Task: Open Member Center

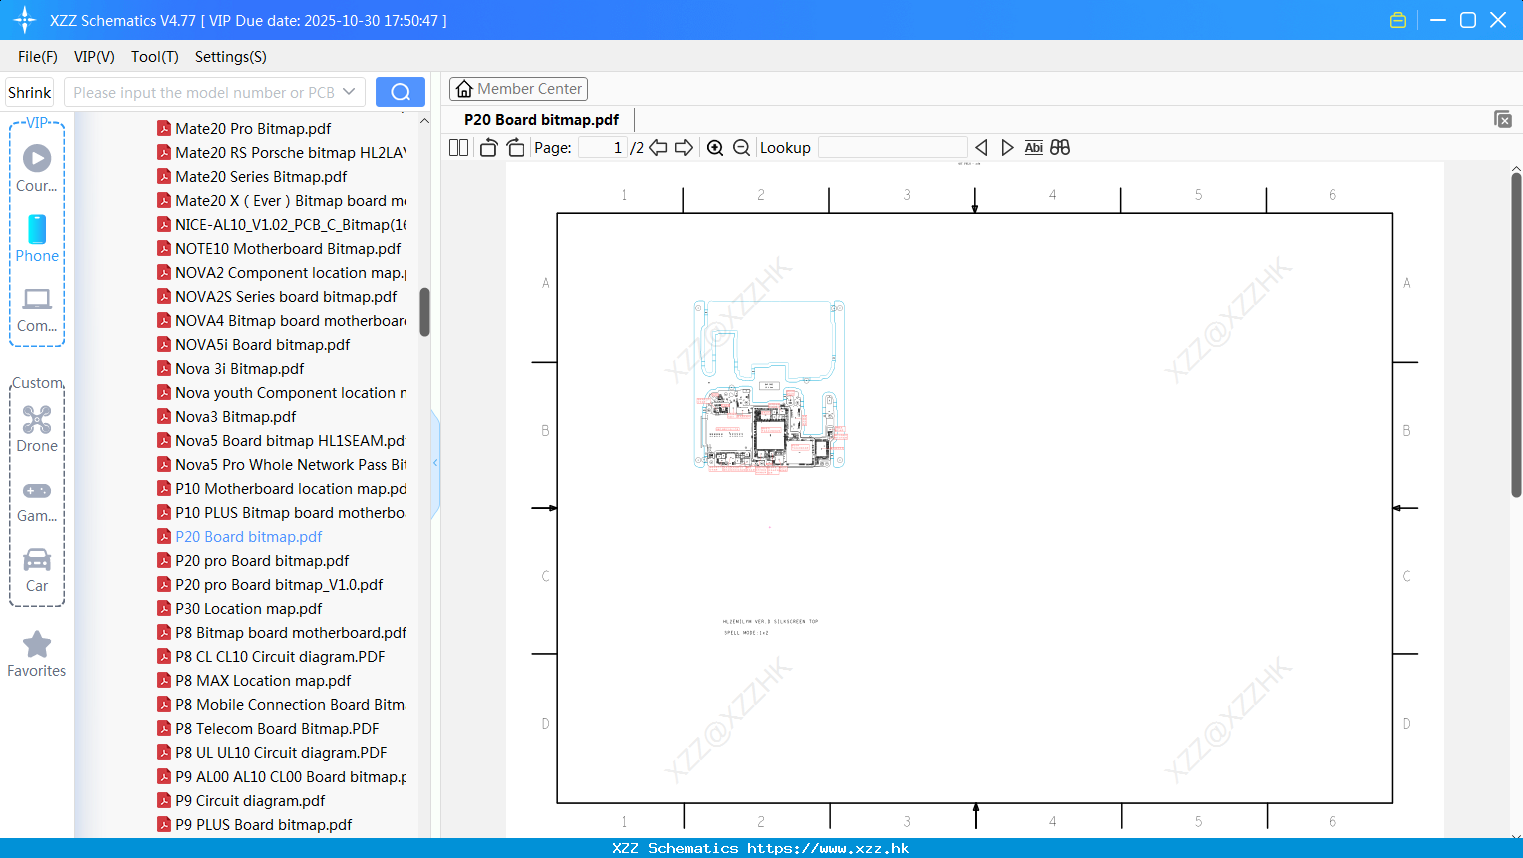Action: tap(518, 89)
